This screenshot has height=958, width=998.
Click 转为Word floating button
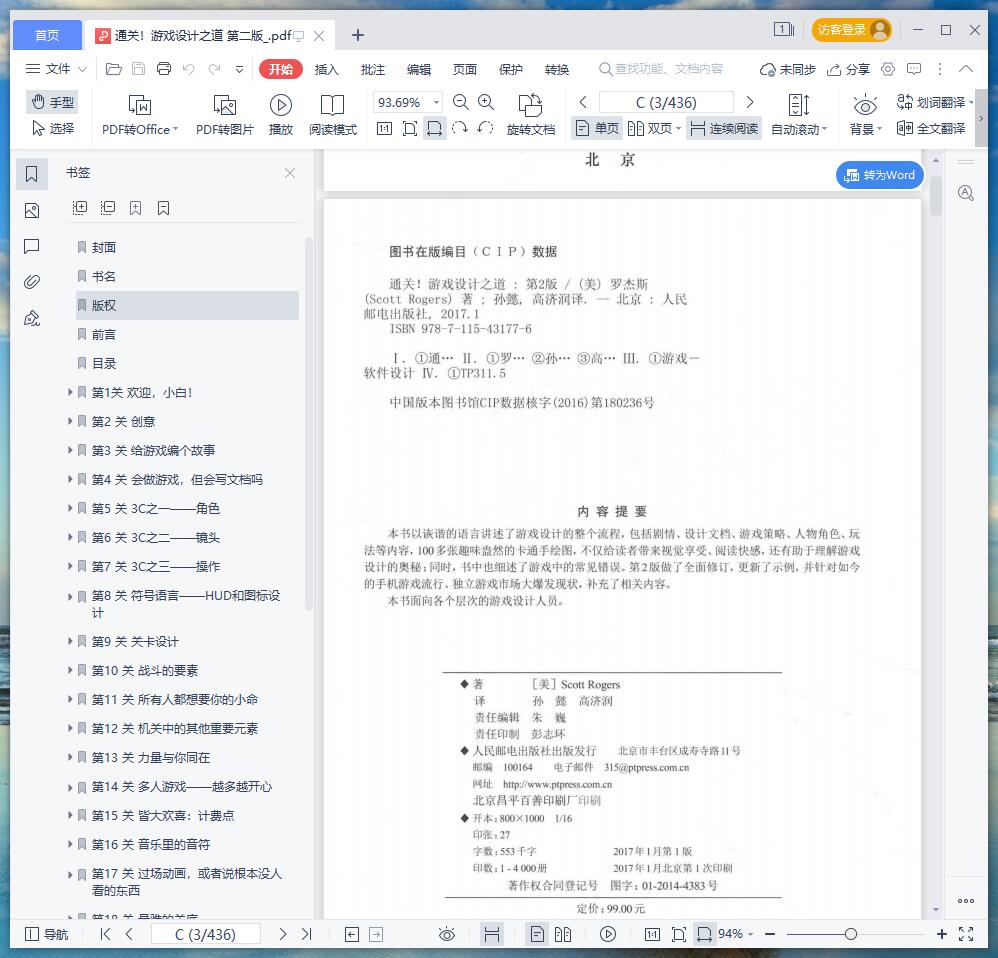click(880, 175)
